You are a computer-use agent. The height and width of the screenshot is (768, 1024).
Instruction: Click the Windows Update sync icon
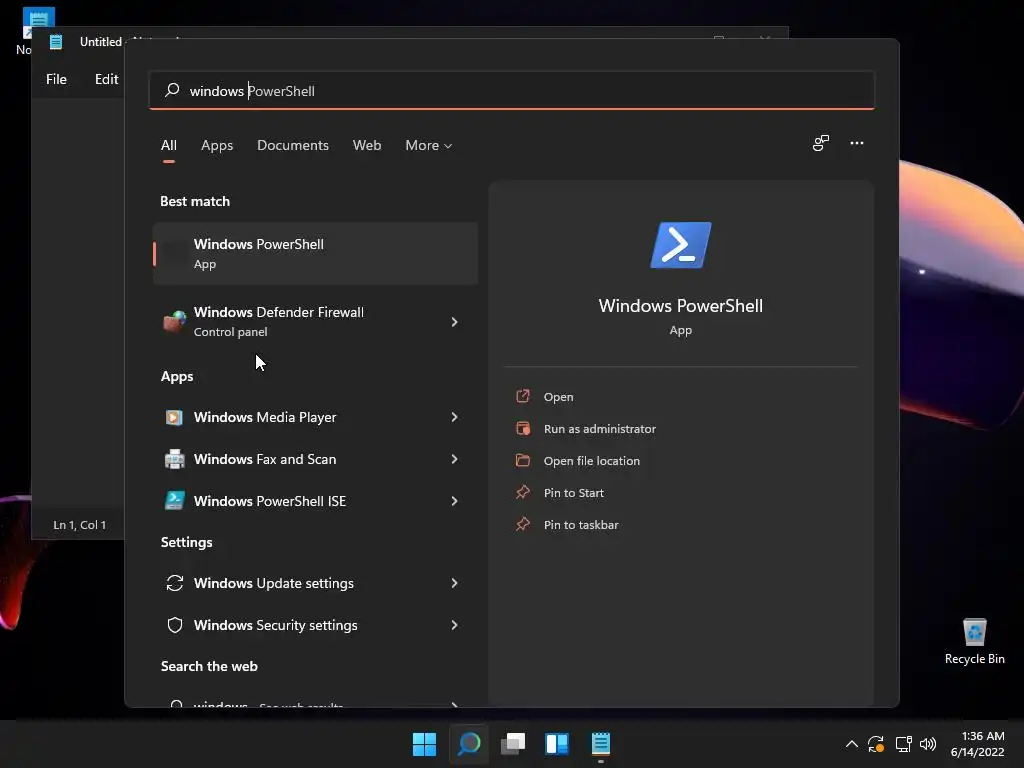pos(174,583)
